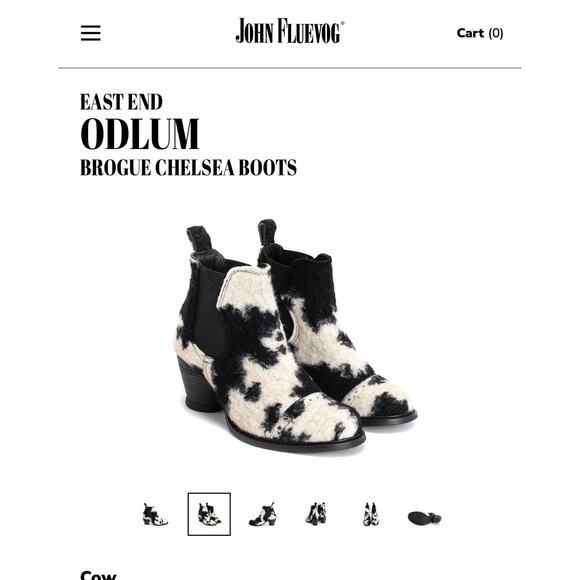Open the Cart (0) link
This screenshot has width=580, height=580.
click(480, 33)
